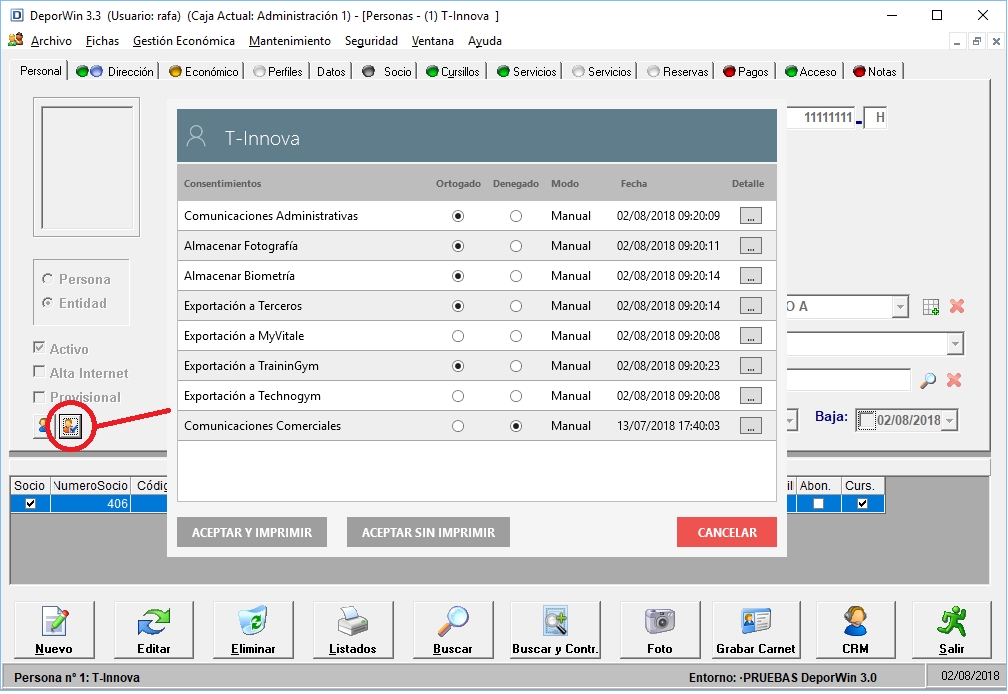
Task: Open detail for Comunicaciones Administrativas
Action: click(750, 216)
